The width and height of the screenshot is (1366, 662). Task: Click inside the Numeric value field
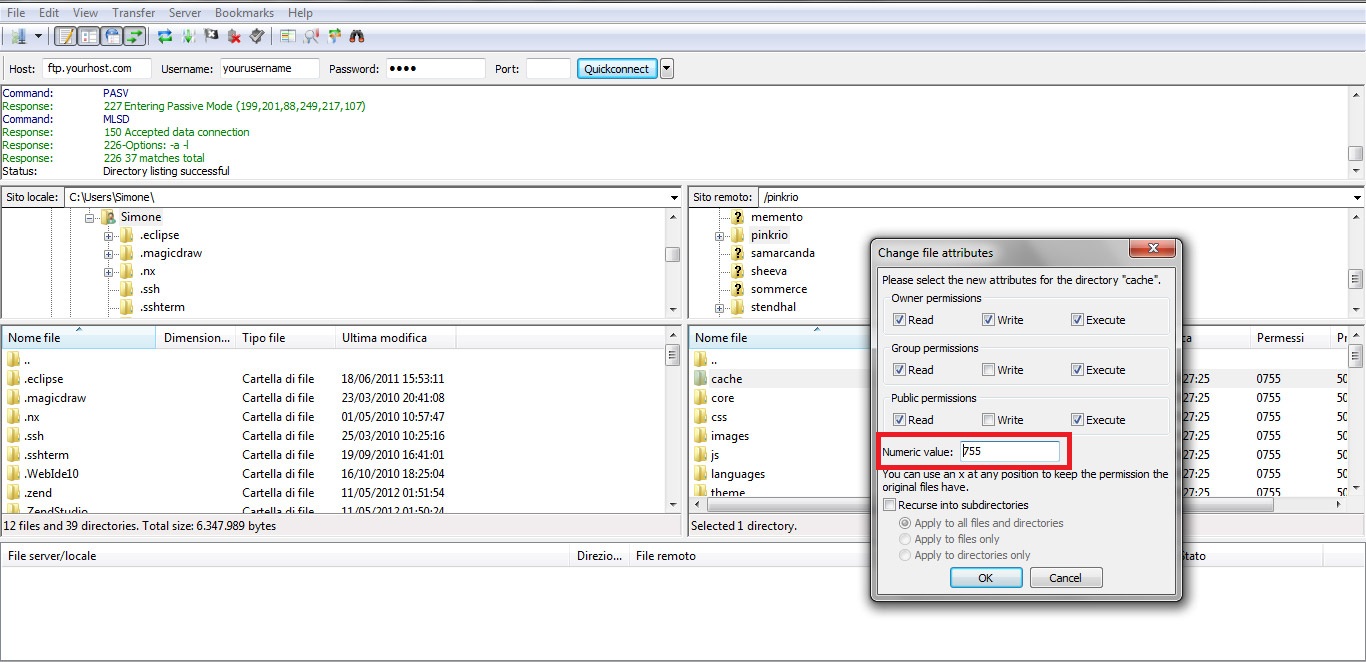point(1010,451)
